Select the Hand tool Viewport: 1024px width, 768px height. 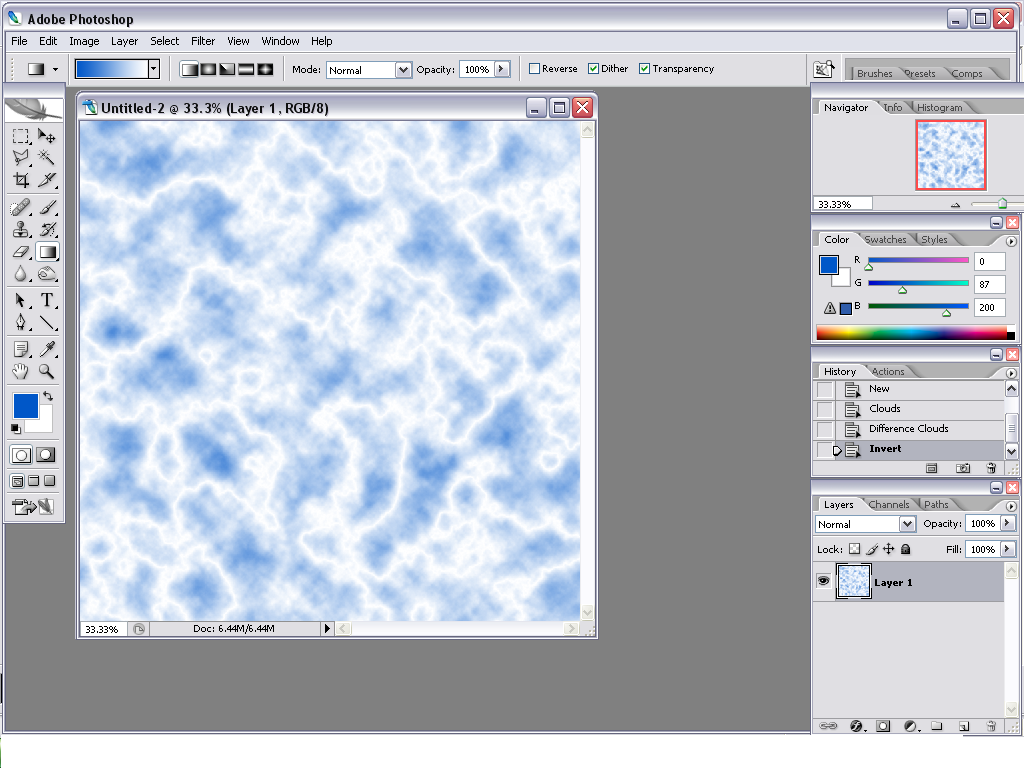[21, 372]
